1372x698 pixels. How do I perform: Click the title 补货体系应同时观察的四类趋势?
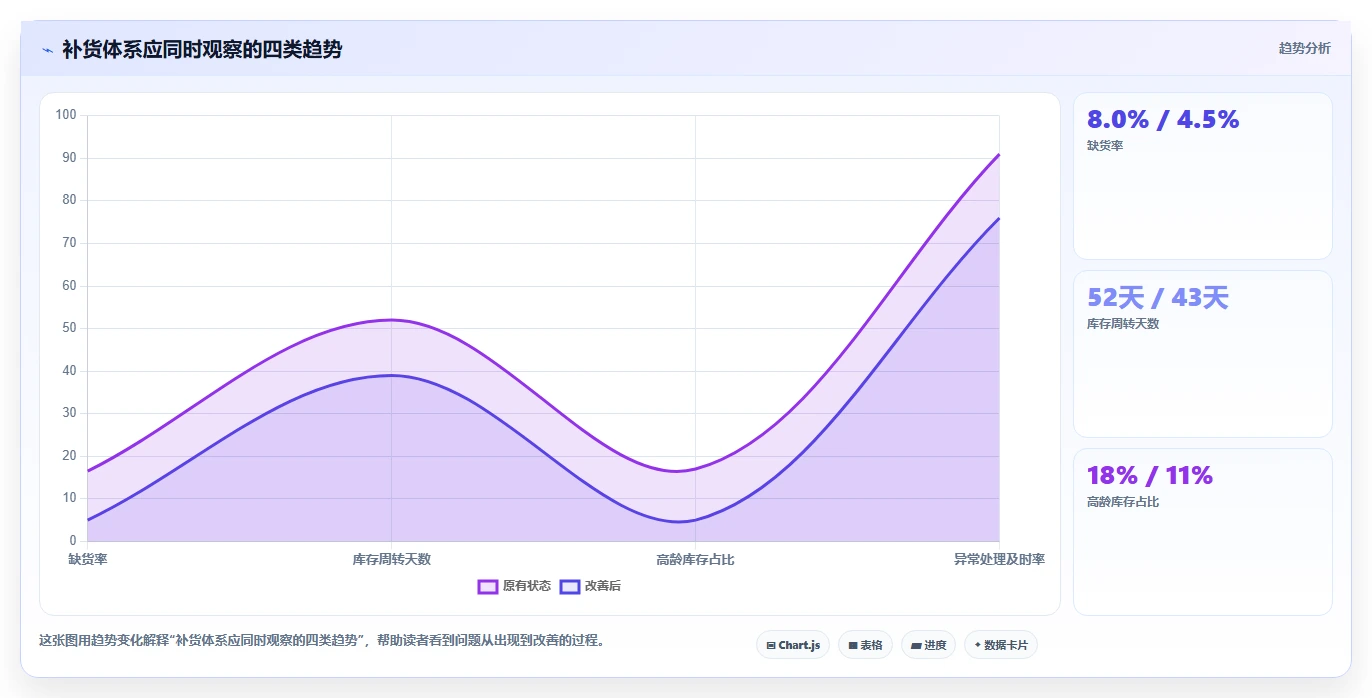tap(202, 49)
